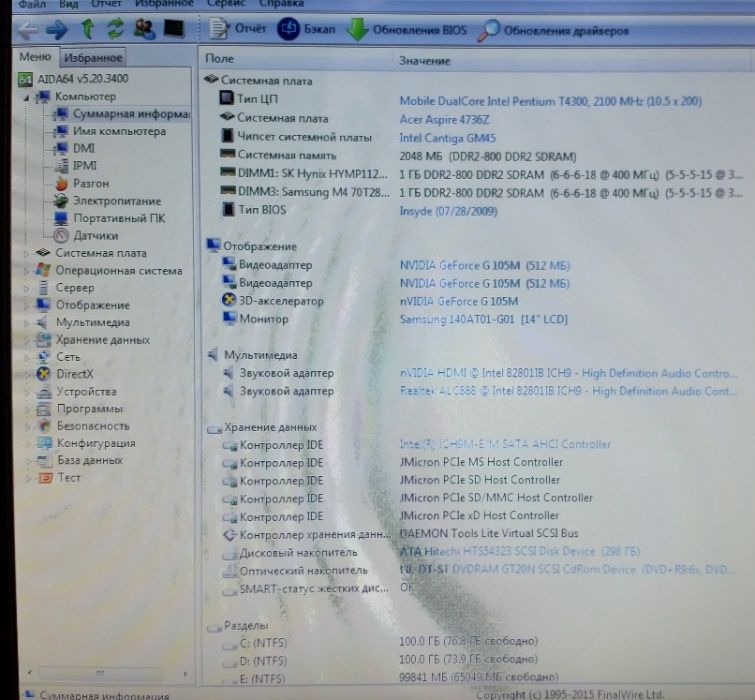Expand the Сервер tree node

tap(27, 288)
